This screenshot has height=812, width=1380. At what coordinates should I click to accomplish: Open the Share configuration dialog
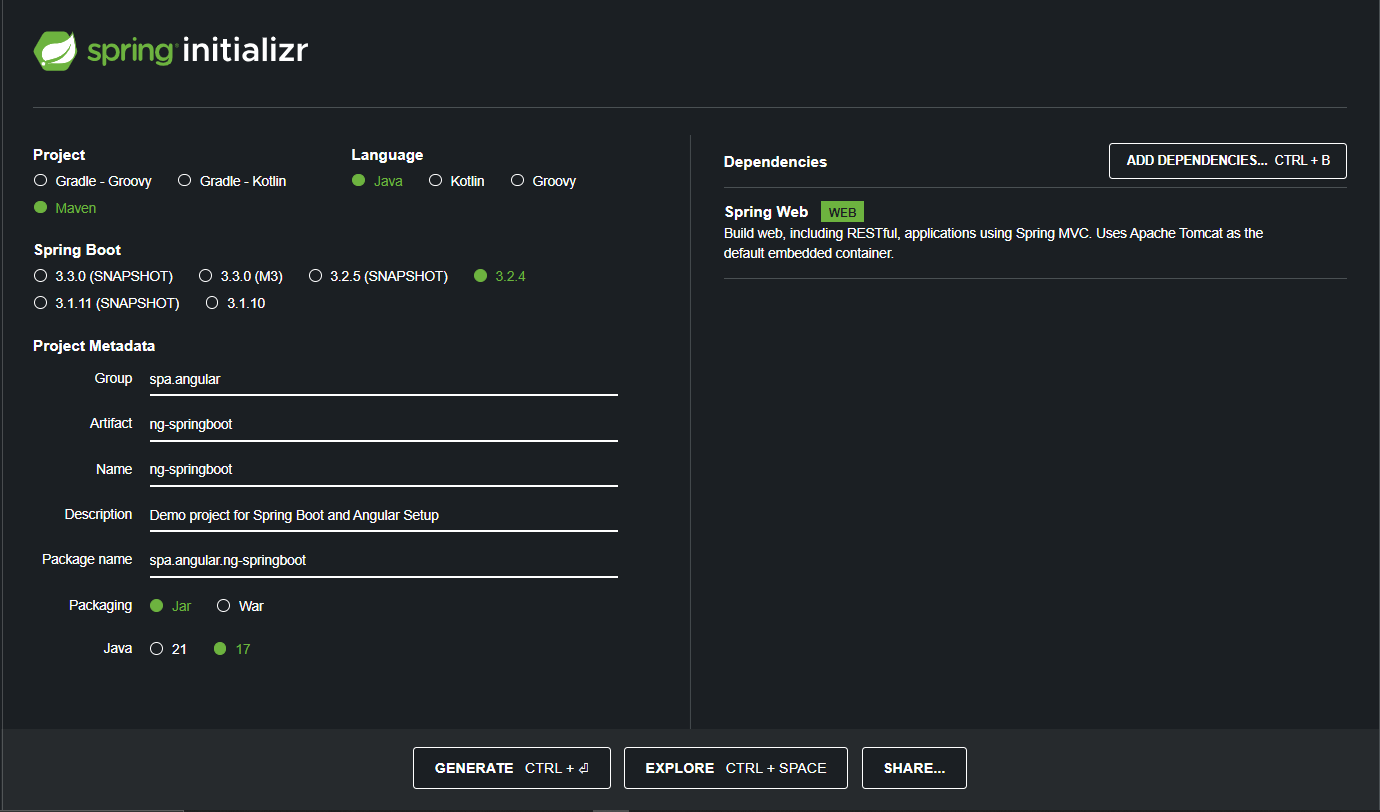click(914, 768)
